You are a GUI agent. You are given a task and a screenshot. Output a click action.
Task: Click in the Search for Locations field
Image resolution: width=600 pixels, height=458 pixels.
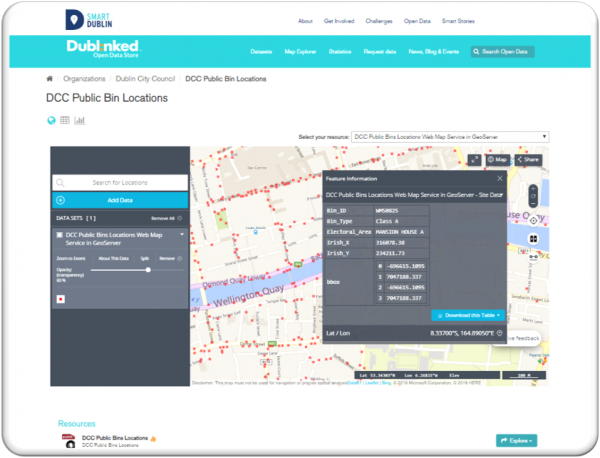coord(120,183)
